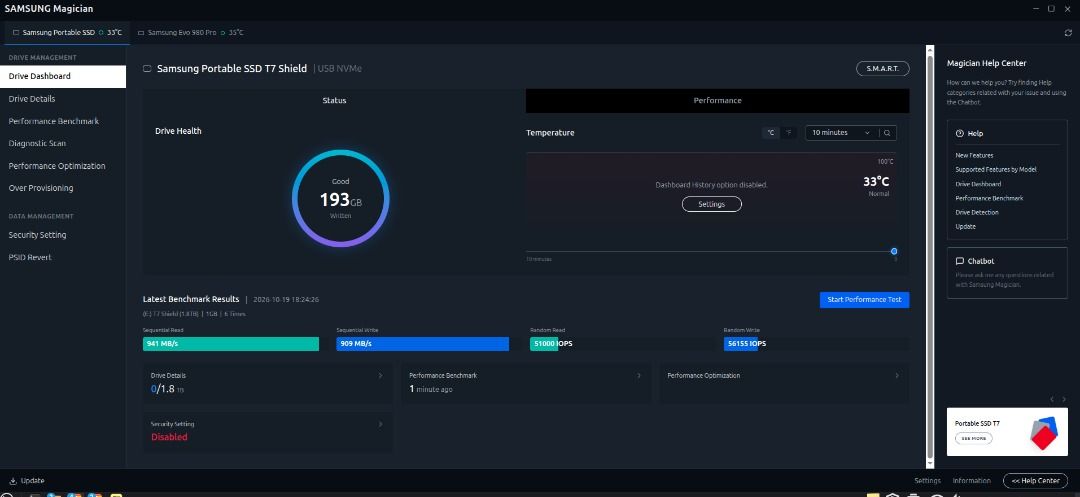The image size is (1080, 497).
Task: Click the Chatbot speech bubble icon
Action: pos(959,262)
